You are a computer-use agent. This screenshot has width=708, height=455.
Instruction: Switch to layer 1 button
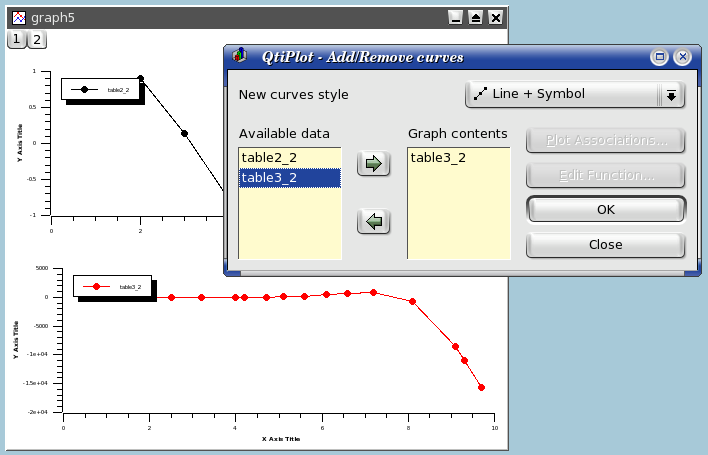17,39
